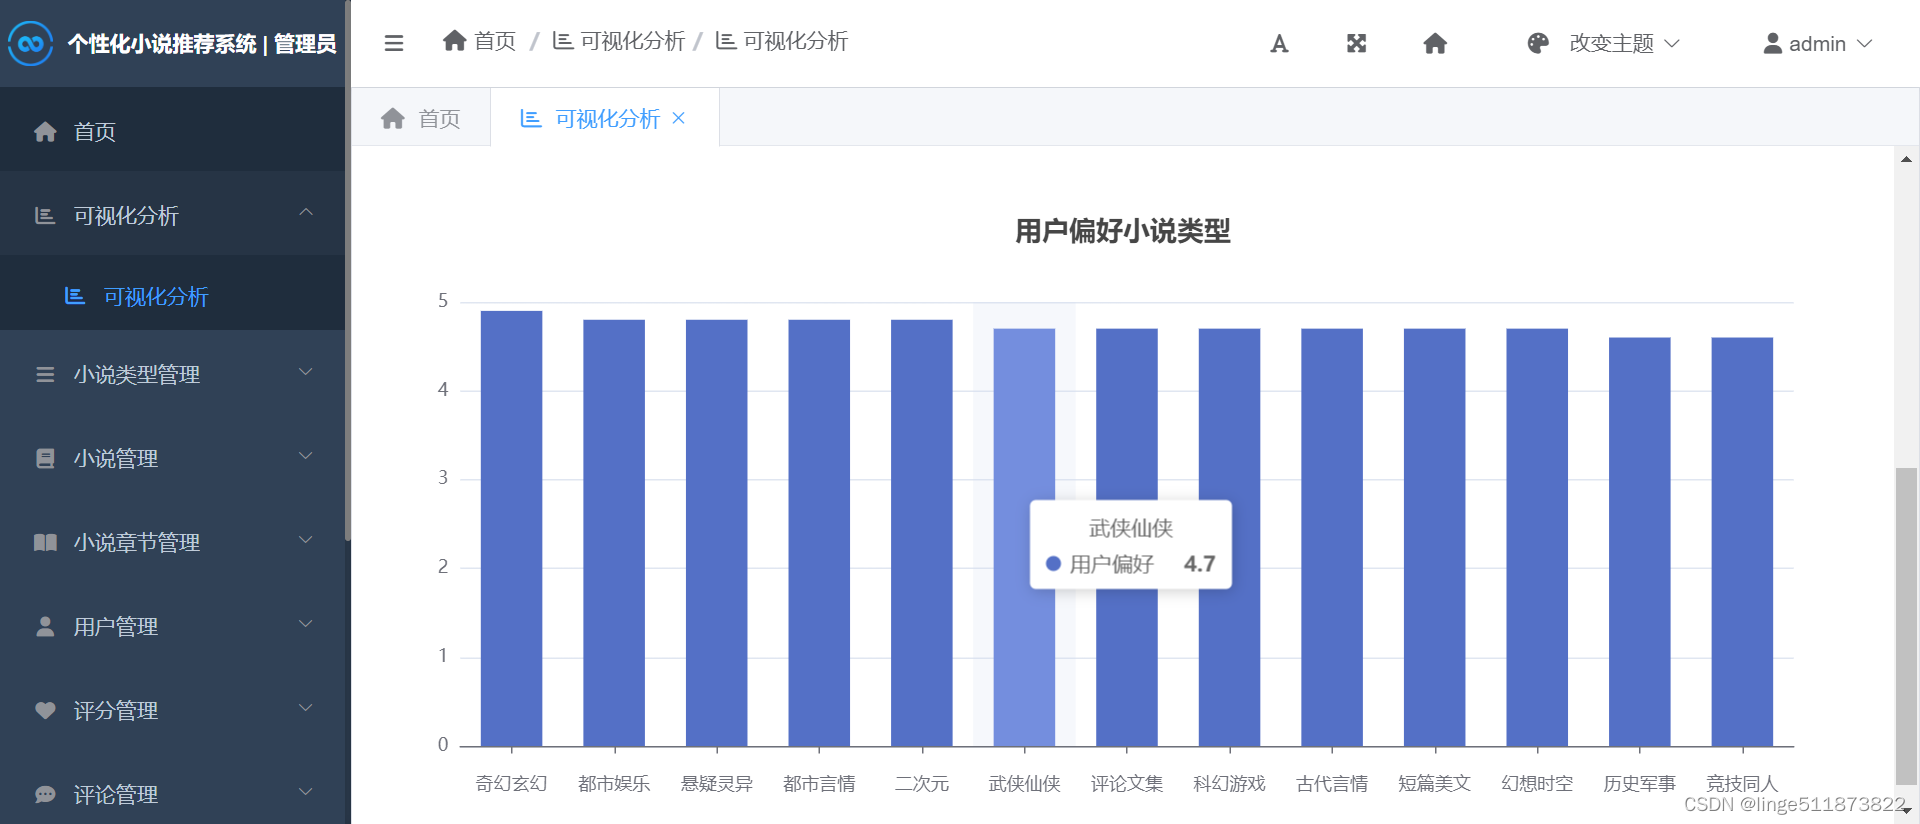The image size is (1920, 824).
Task: Expand the 小说类型管理 menu chevron
Action: [x=306, y=372]
